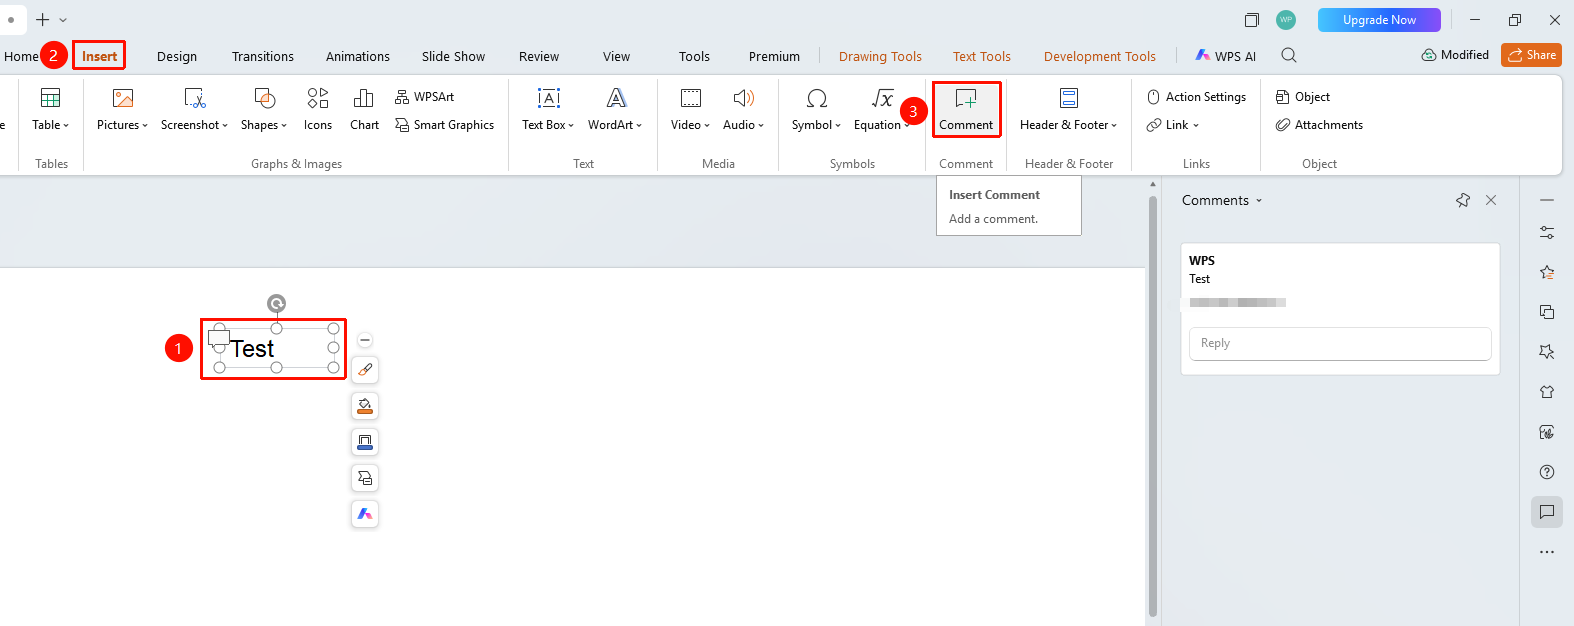Image resolution: width=1574 pixels, height=626 pixels.
Task: Click the shape fill bucket icon beside the text box
Action: tap(365, 406)
